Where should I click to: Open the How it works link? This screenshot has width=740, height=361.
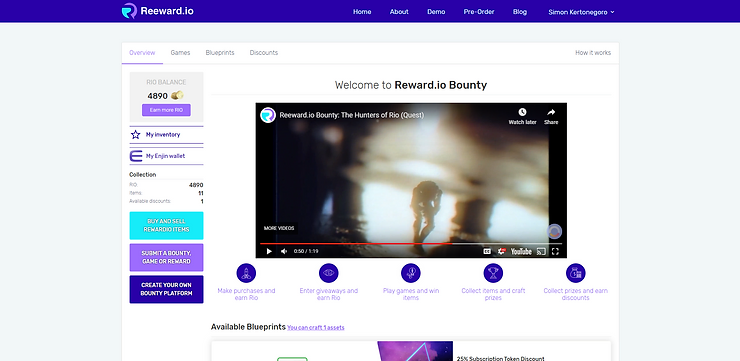click(593, 53)
